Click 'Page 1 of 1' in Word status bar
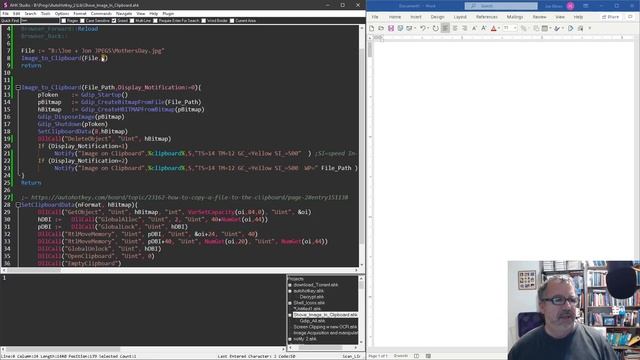Viewport: 640px width, 360px height. pyautogui.click(x=378, y=356)
